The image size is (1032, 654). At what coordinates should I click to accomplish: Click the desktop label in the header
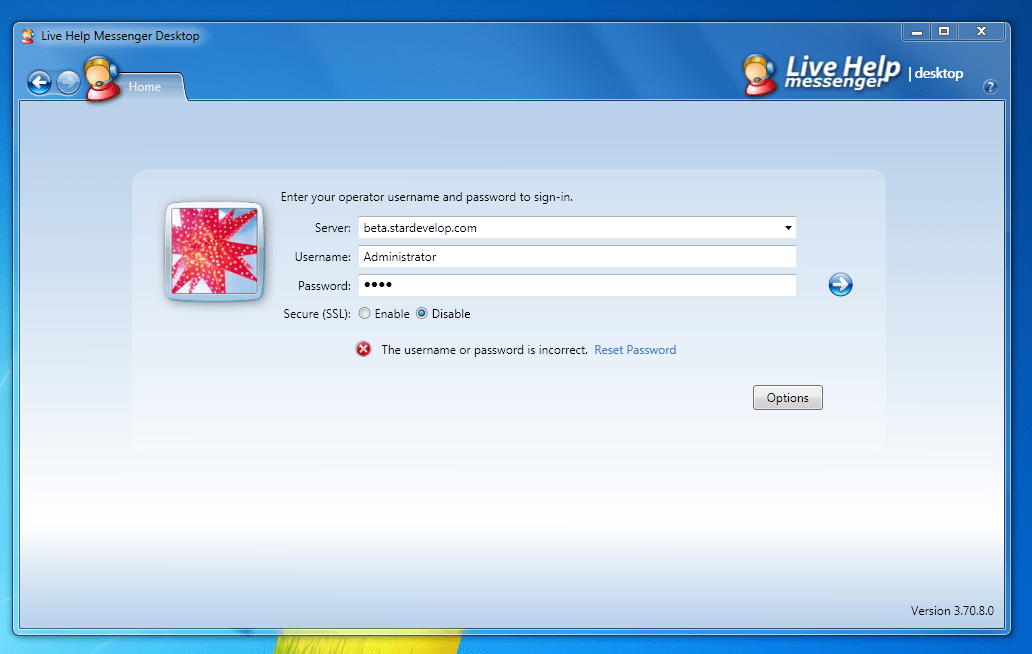[938, 73]
